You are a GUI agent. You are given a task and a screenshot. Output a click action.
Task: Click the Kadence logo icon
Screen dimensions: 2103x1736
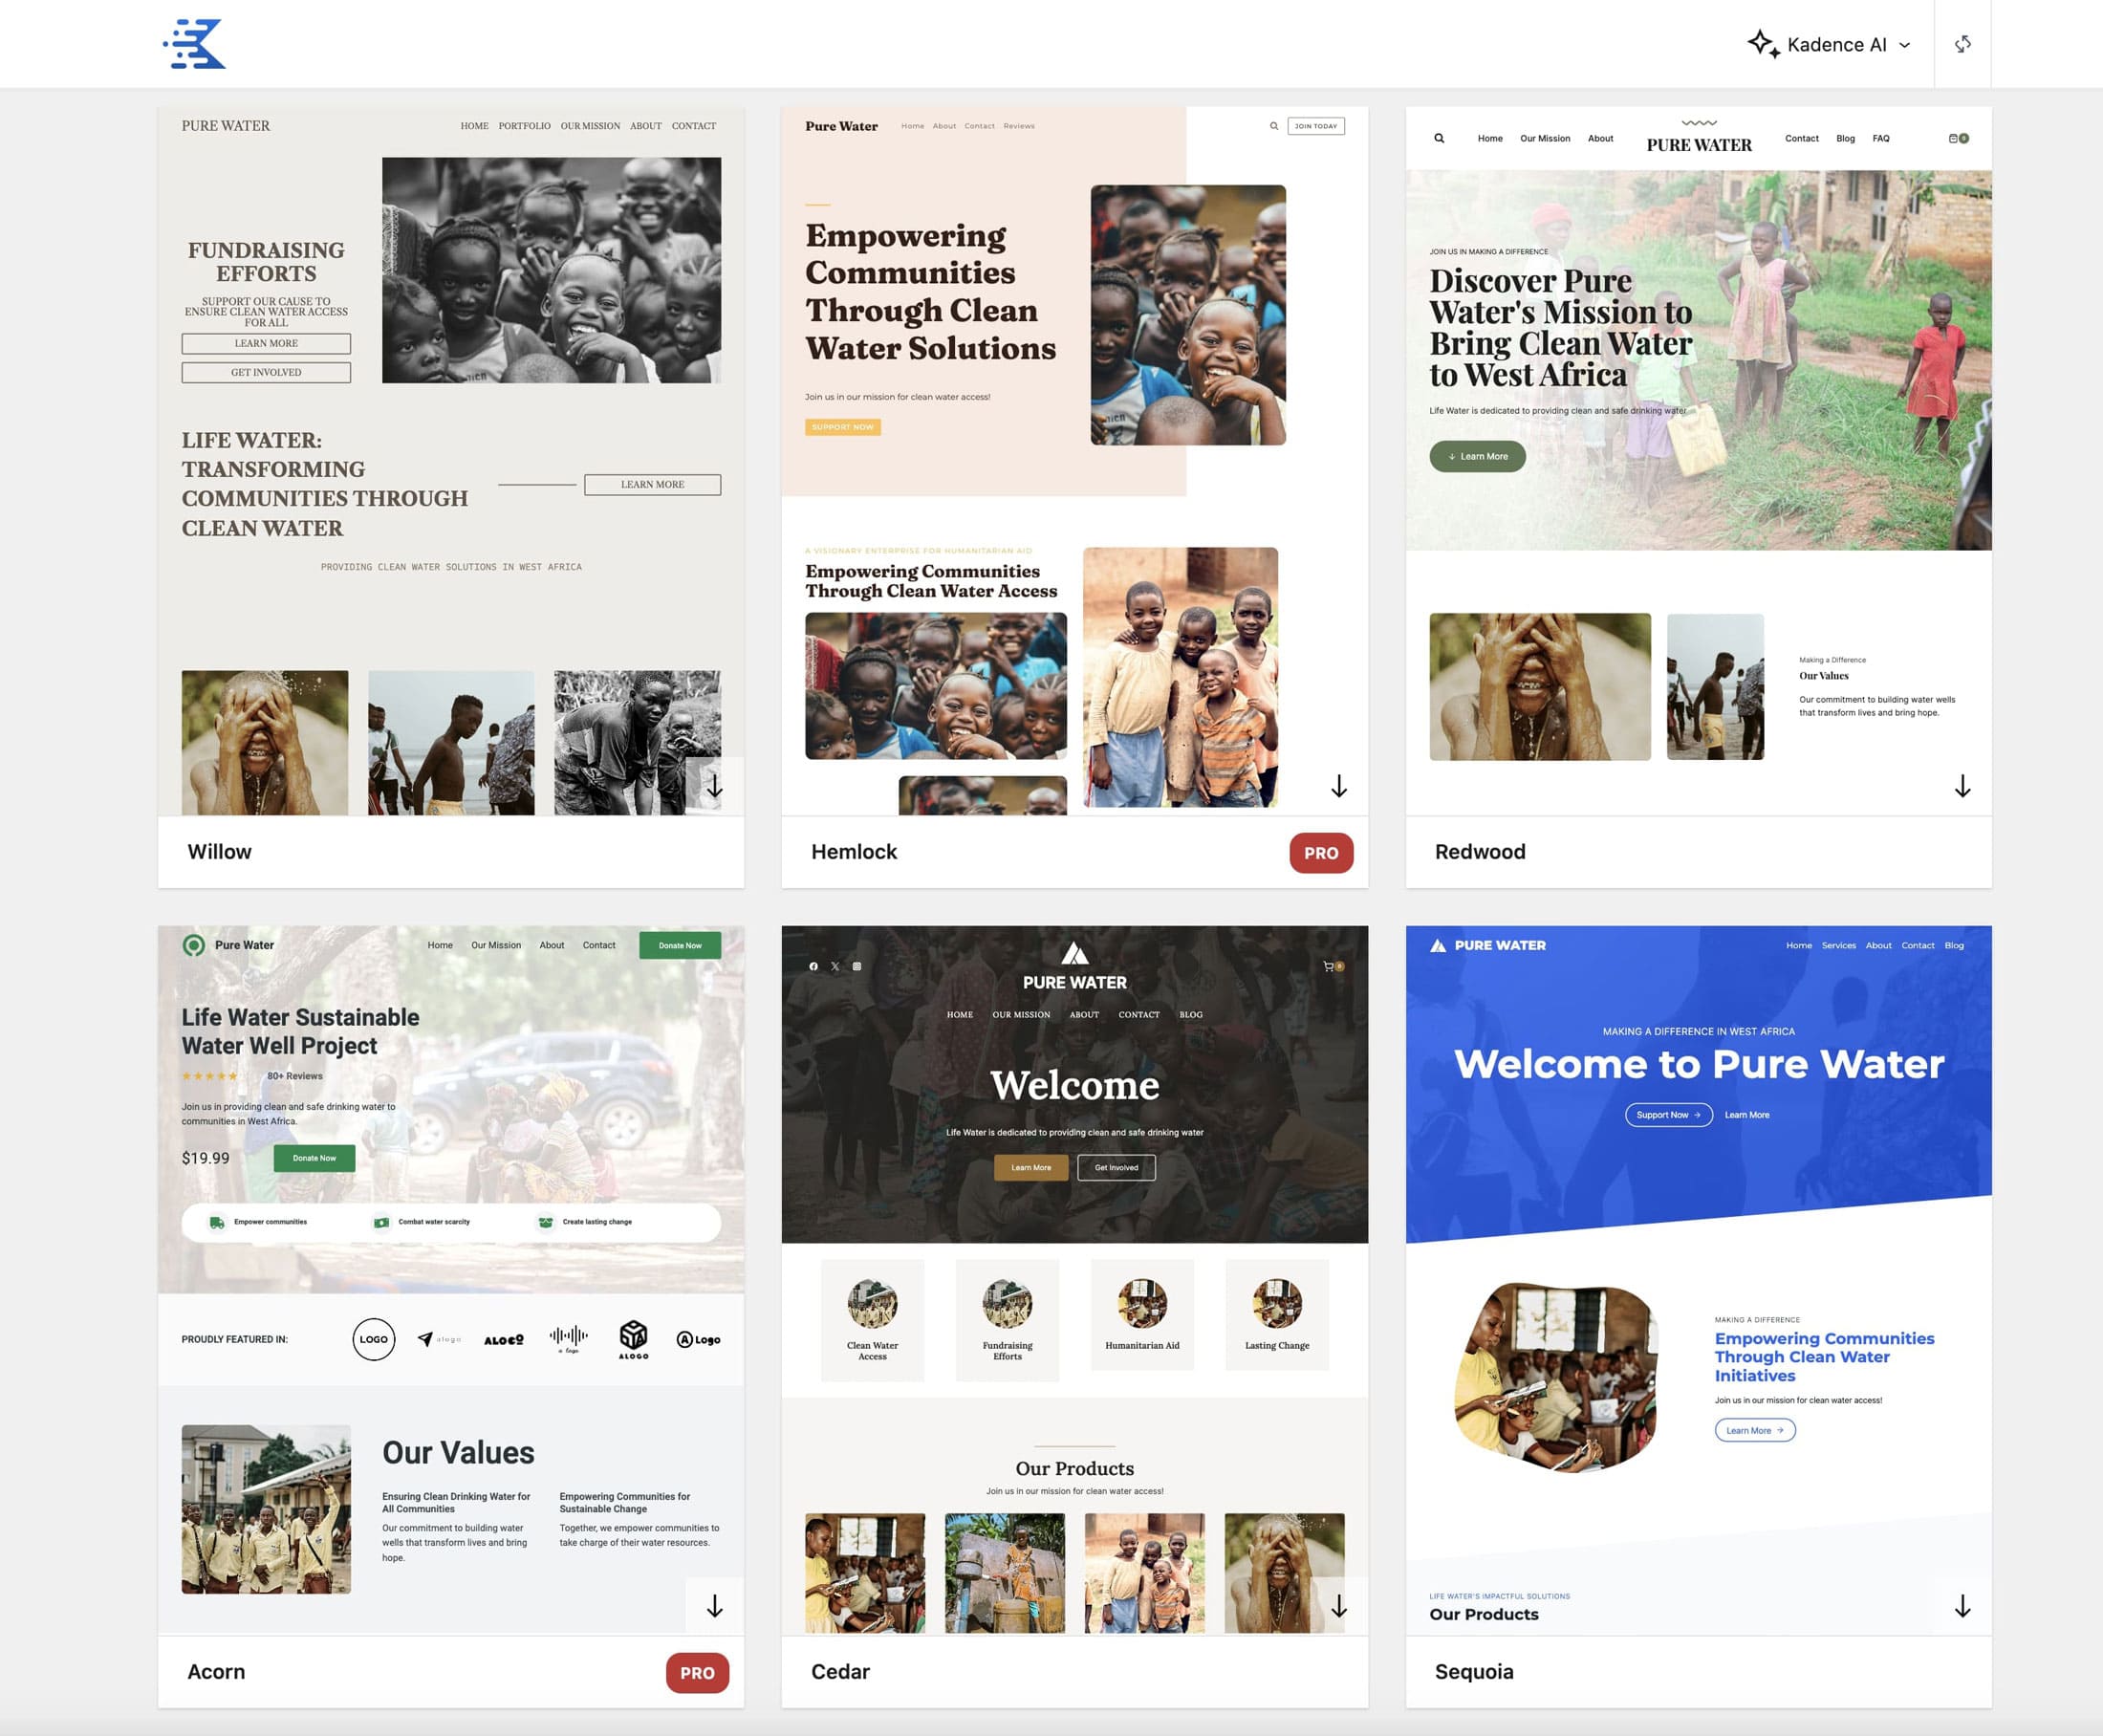click(195, 44)
